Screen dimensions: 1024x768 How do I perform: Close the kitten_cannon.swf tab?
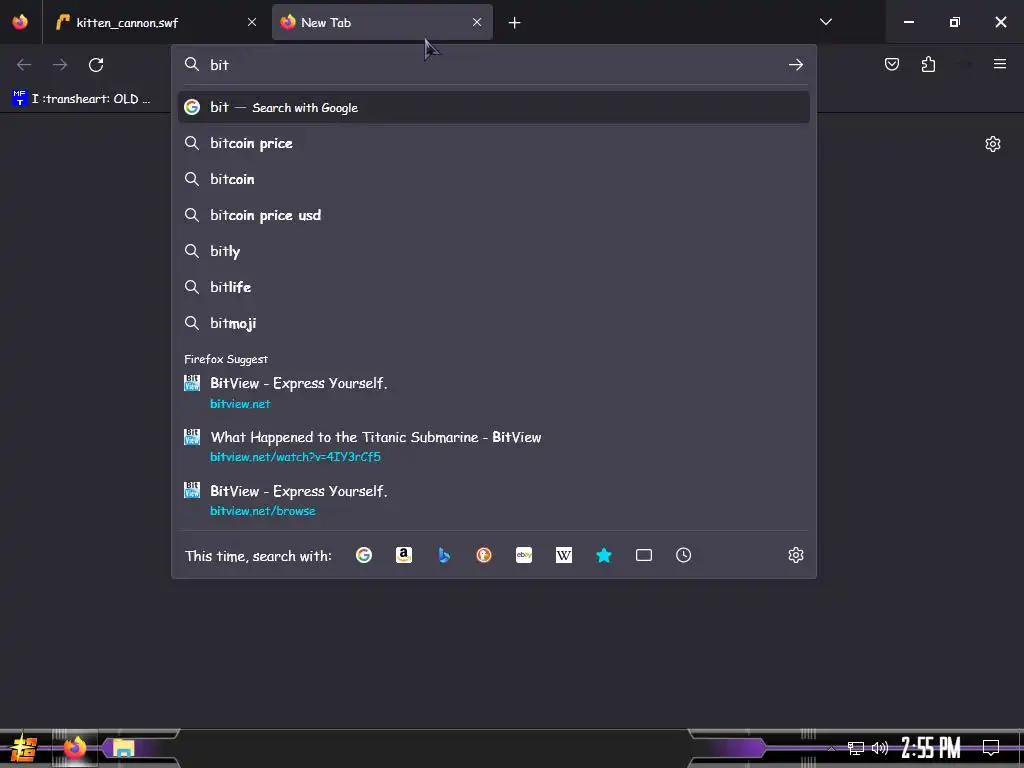point(252,22)
